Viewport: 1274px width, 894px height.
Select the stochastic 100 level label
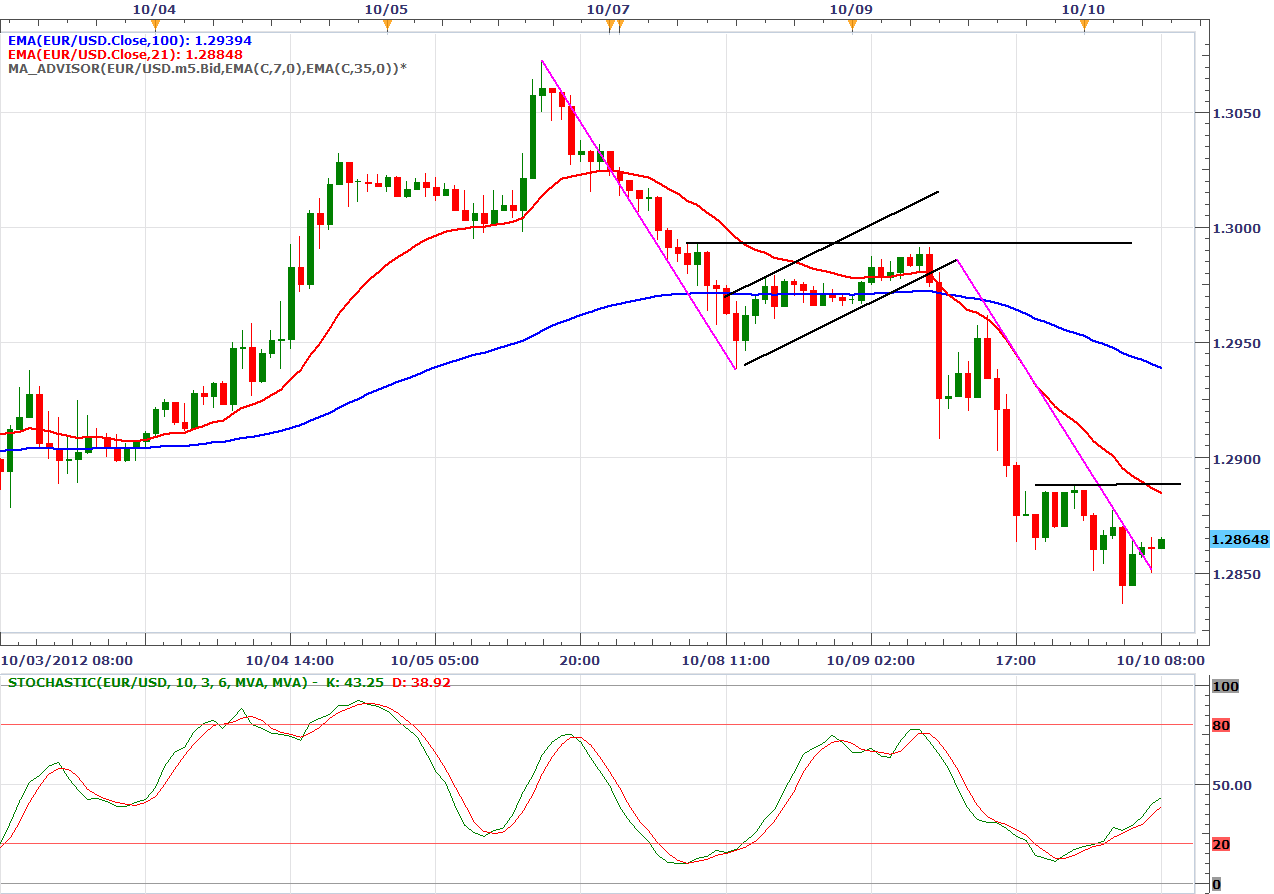pos(1222,686)
